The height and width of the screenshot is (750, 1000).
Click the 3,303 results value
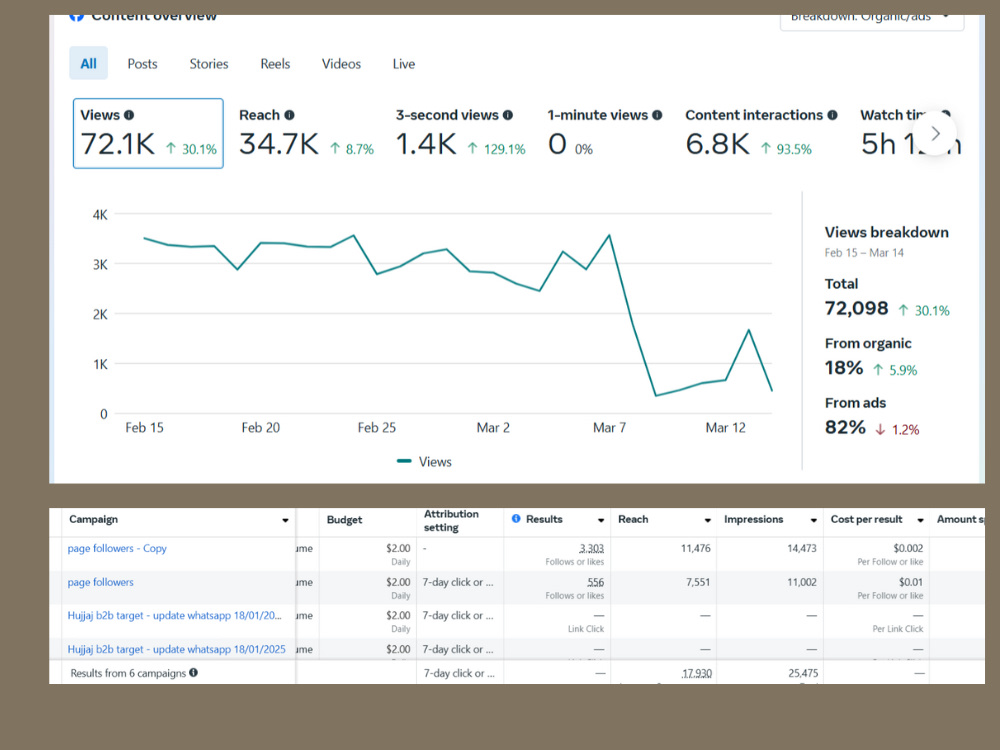coord(591,548)
